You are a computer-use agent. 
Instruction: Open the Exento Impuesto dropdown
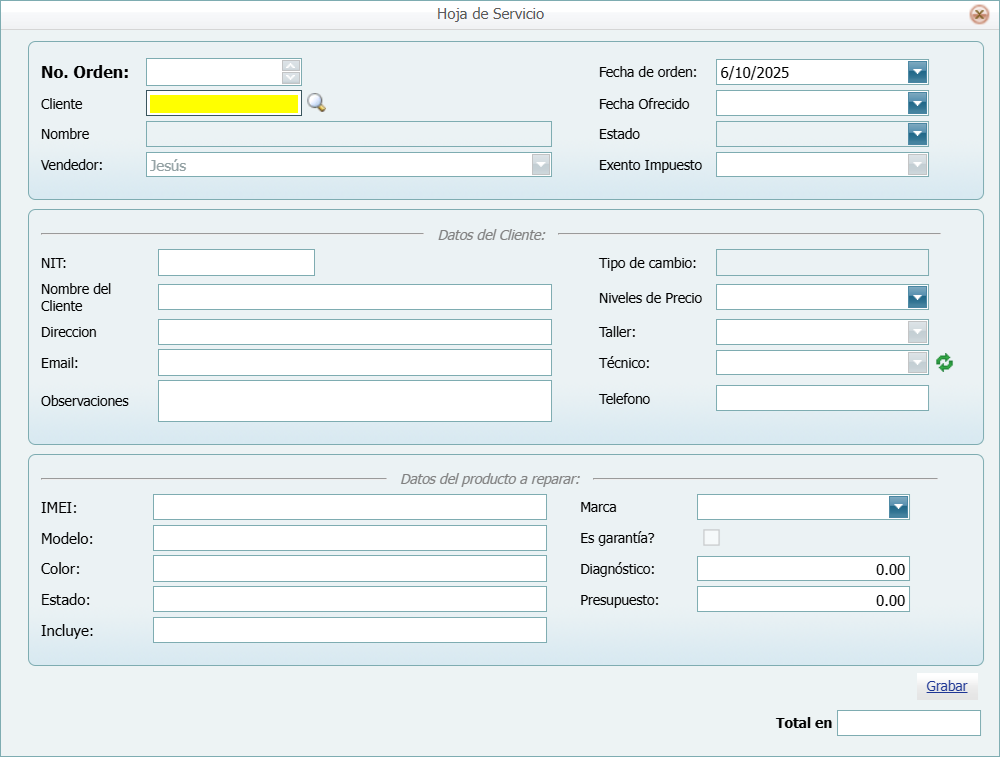coord(917,164)
